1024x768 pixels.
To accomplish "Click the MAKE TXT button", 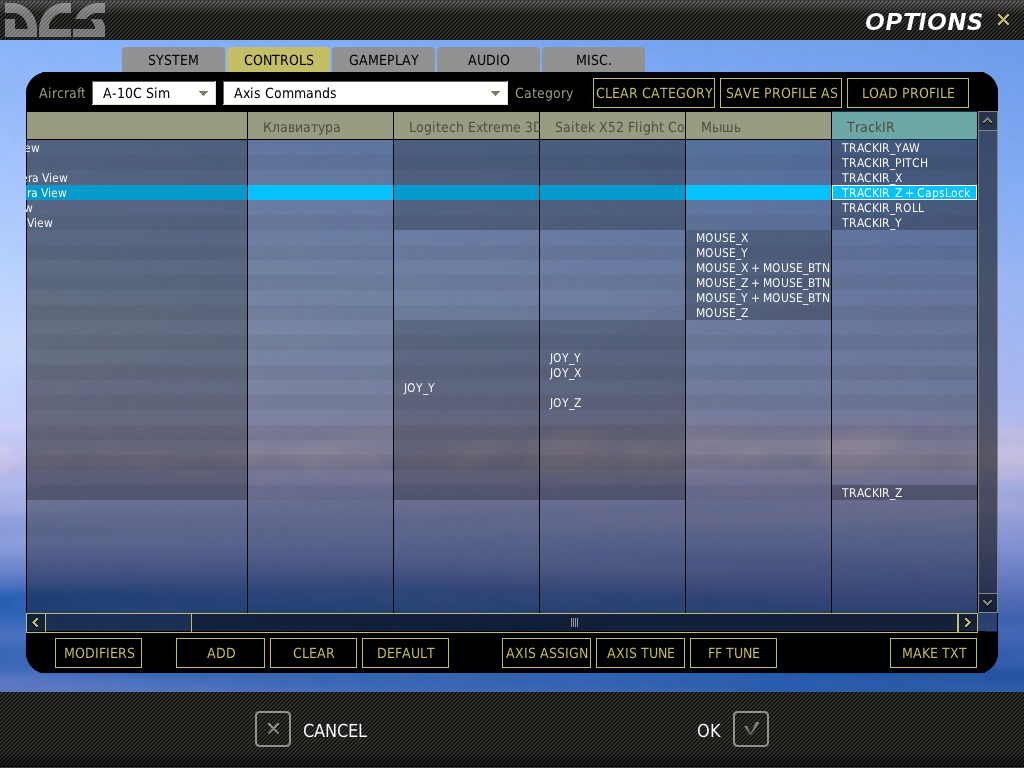I will (x=934, y=653).
